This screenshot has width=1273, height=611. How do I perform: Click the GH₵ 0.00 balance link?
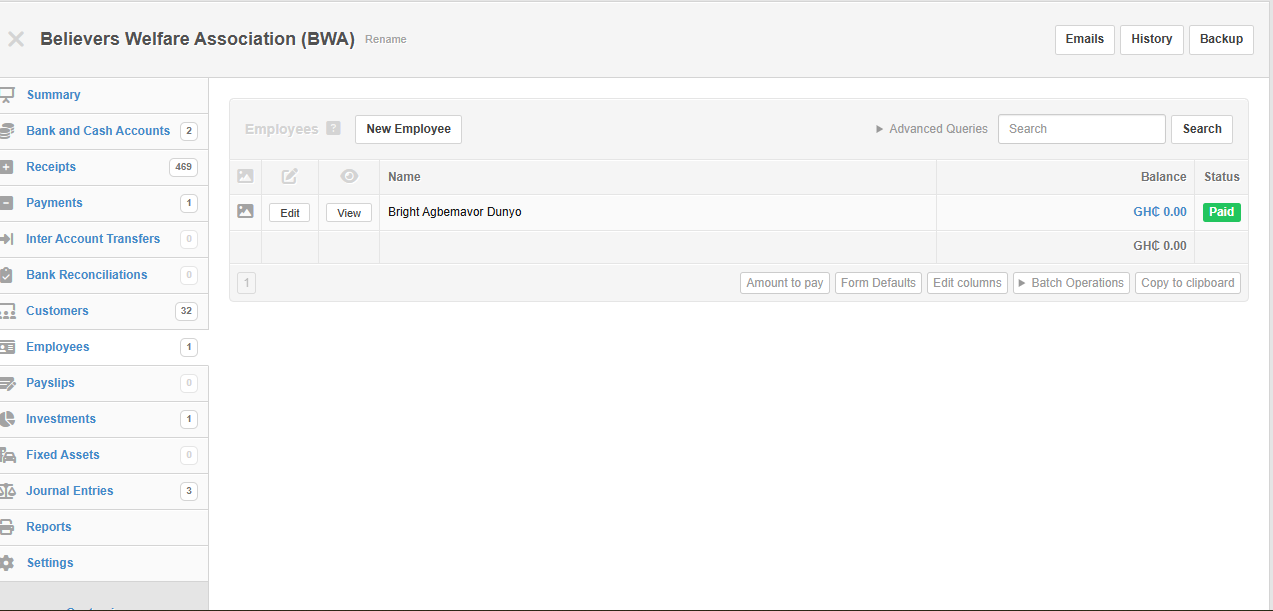1160,212
